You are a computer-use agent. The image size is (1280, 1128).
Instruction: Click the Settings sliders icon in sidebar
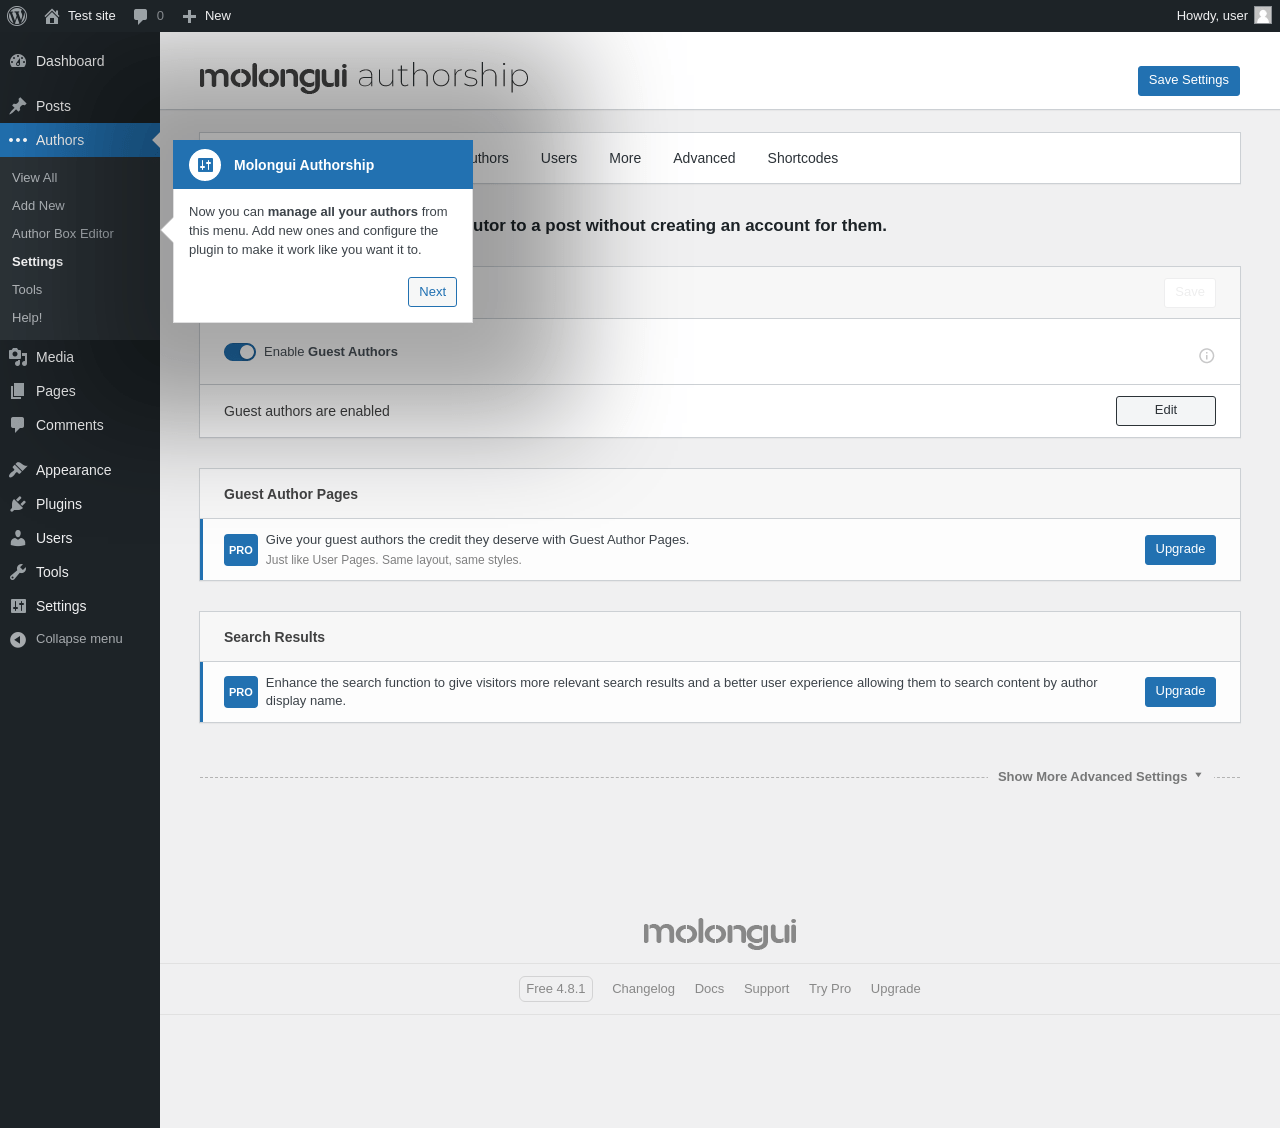[x=18, y=606]
